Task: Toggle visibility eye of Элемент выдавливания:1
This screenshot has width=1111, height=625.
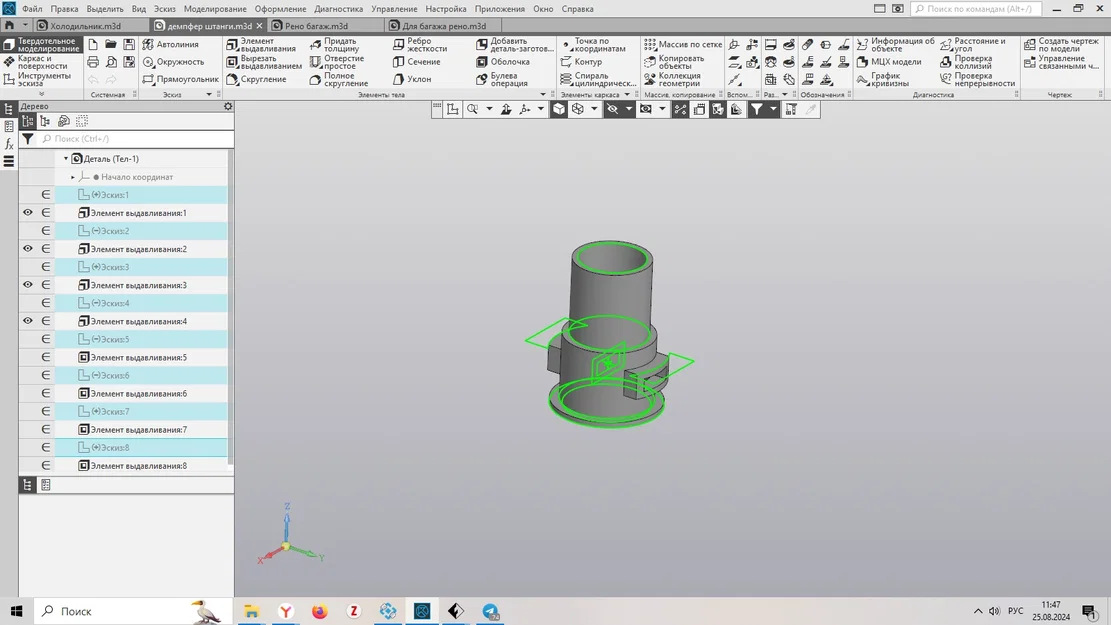Action: 28,213
